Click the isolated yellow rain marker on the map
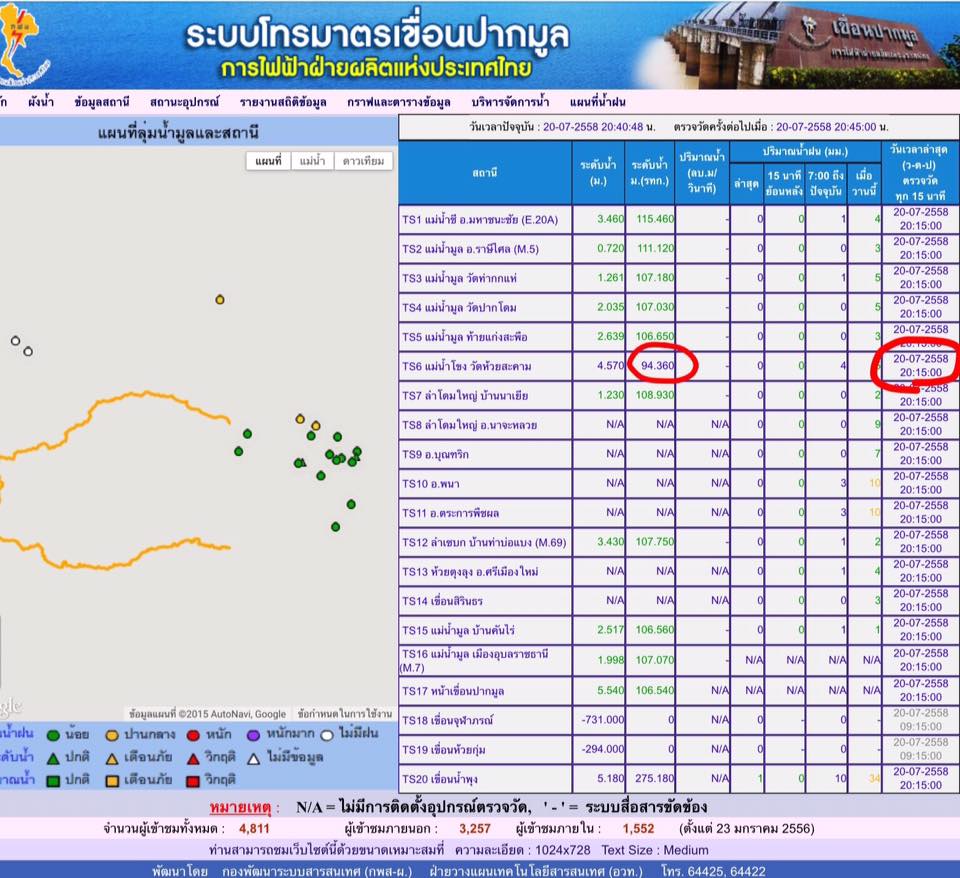The image size is (960, 878). (x=220, y=299)
